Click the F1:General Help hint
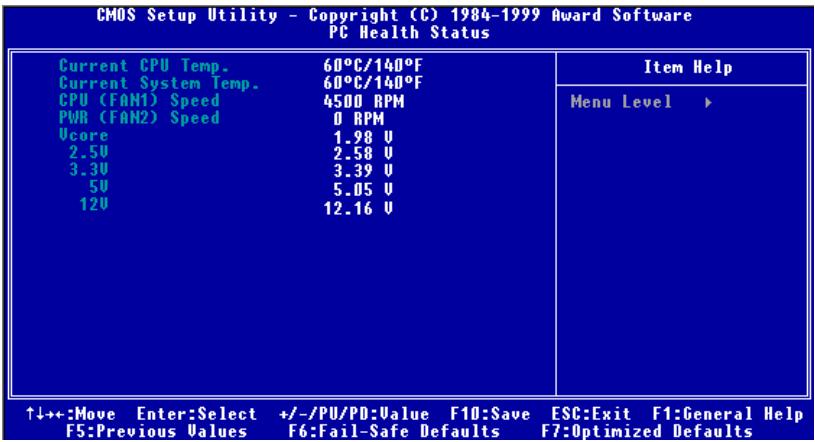The height and width of the screenshot is (442, 815). pyautogui.click(x=728, y=414)
